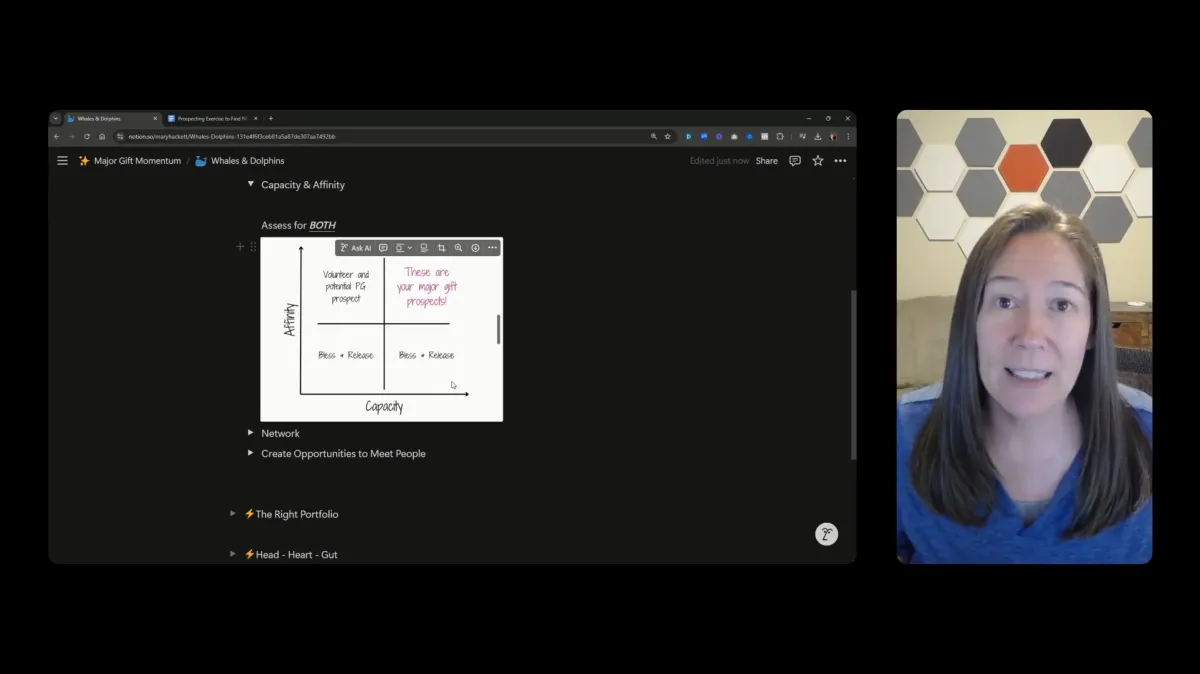1200x674 pixels.
Task: Open the Notion AI floating assistant button
Action: click(x=826, y=534)
